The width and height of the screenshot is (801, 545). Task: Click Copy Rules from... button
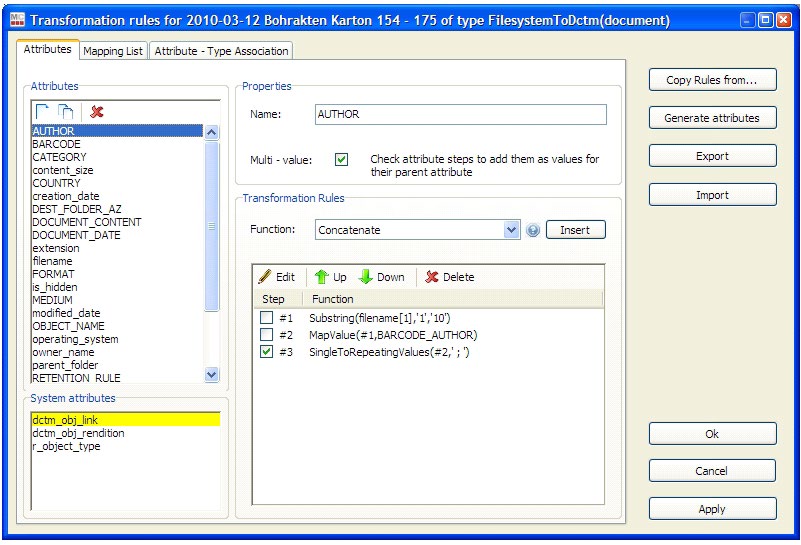coord(713,80)
